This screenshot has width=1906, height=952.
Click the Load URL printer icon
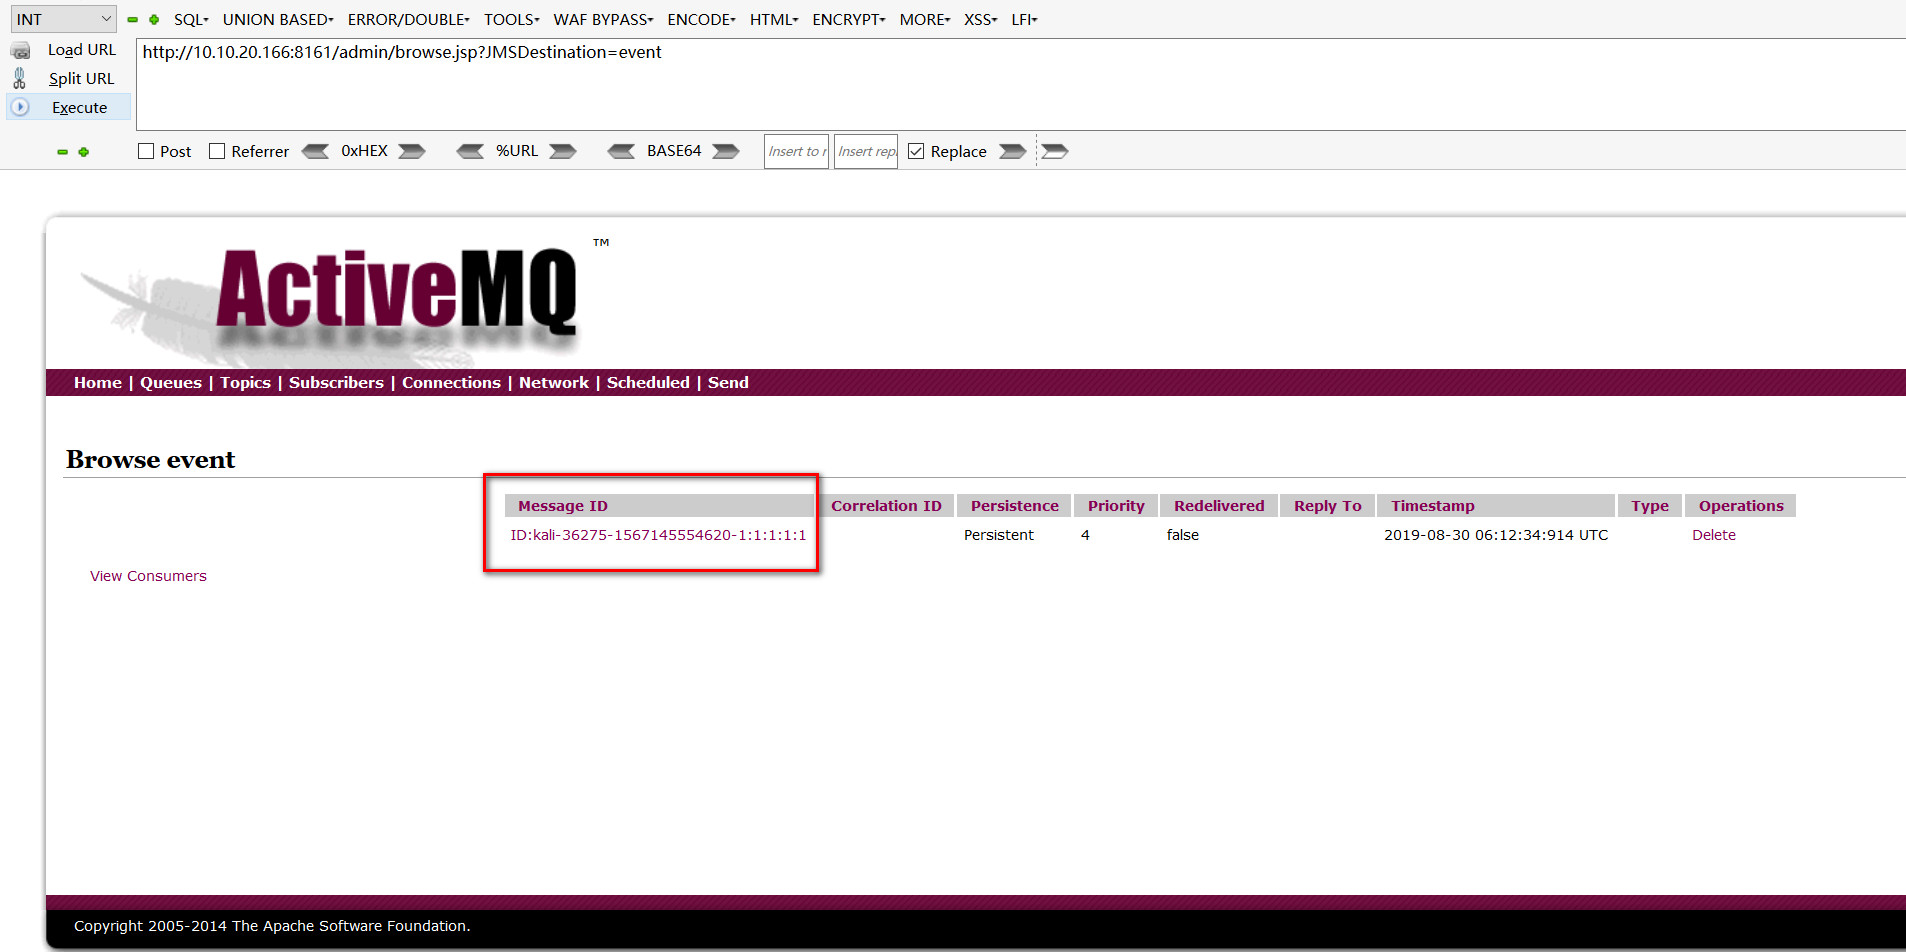[20, 50]
